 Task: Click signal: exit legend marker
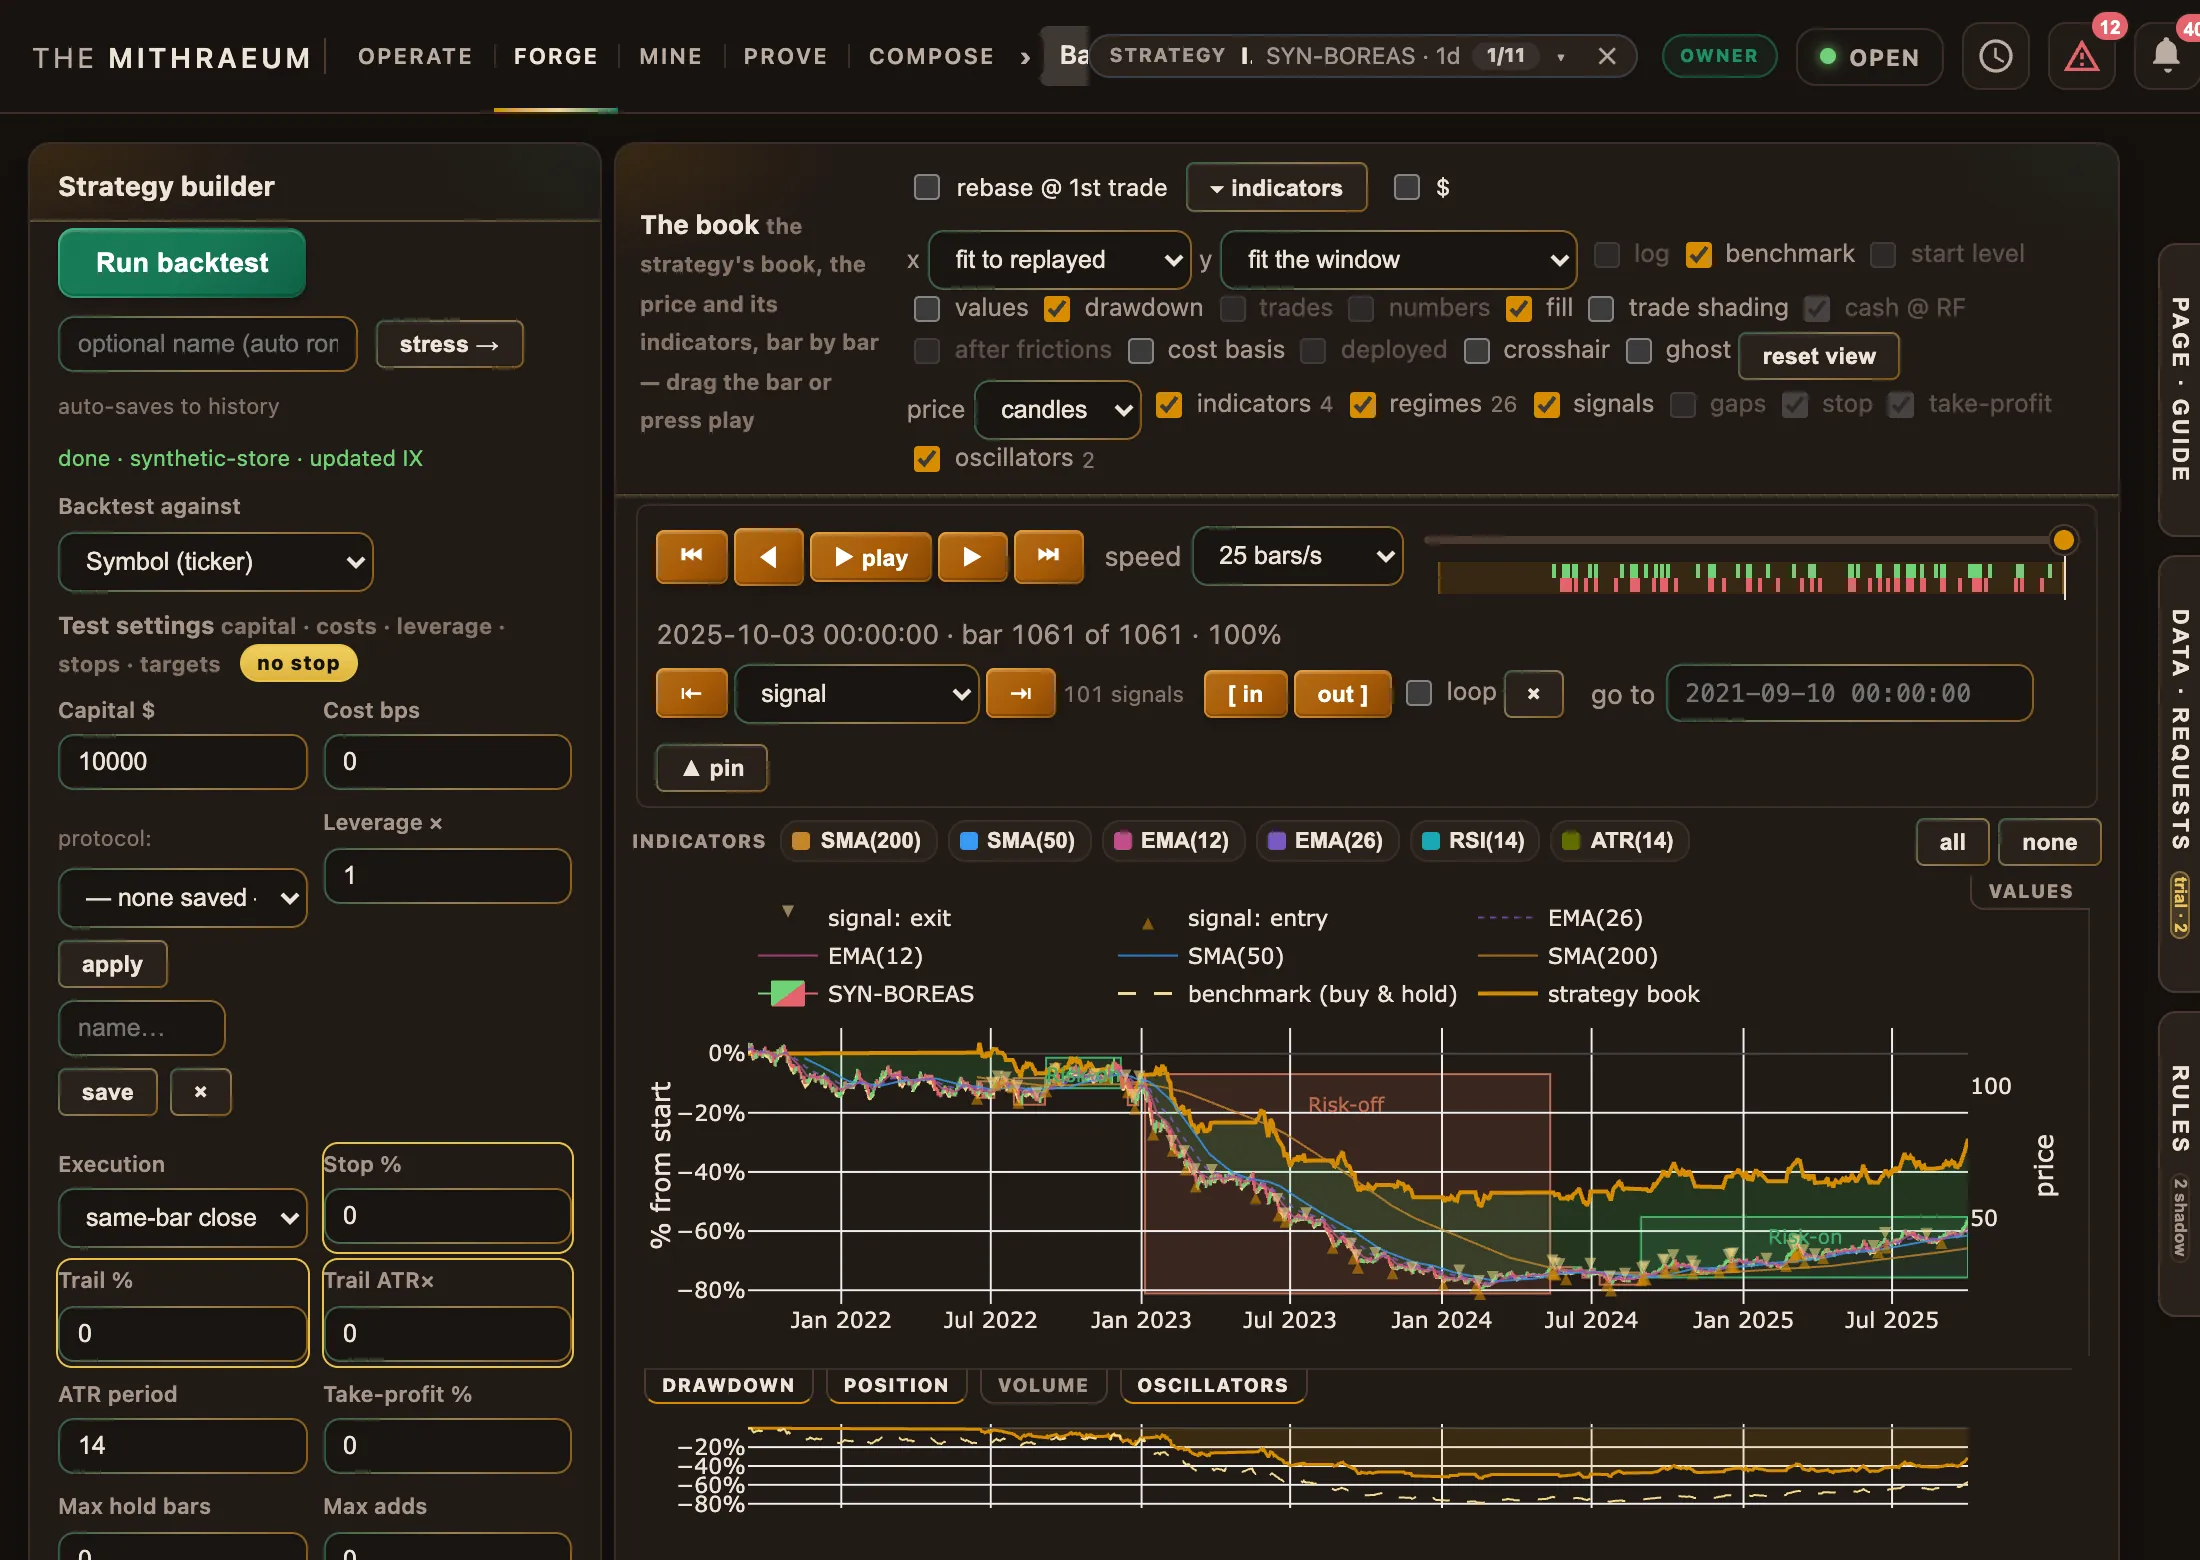(788, 912)
